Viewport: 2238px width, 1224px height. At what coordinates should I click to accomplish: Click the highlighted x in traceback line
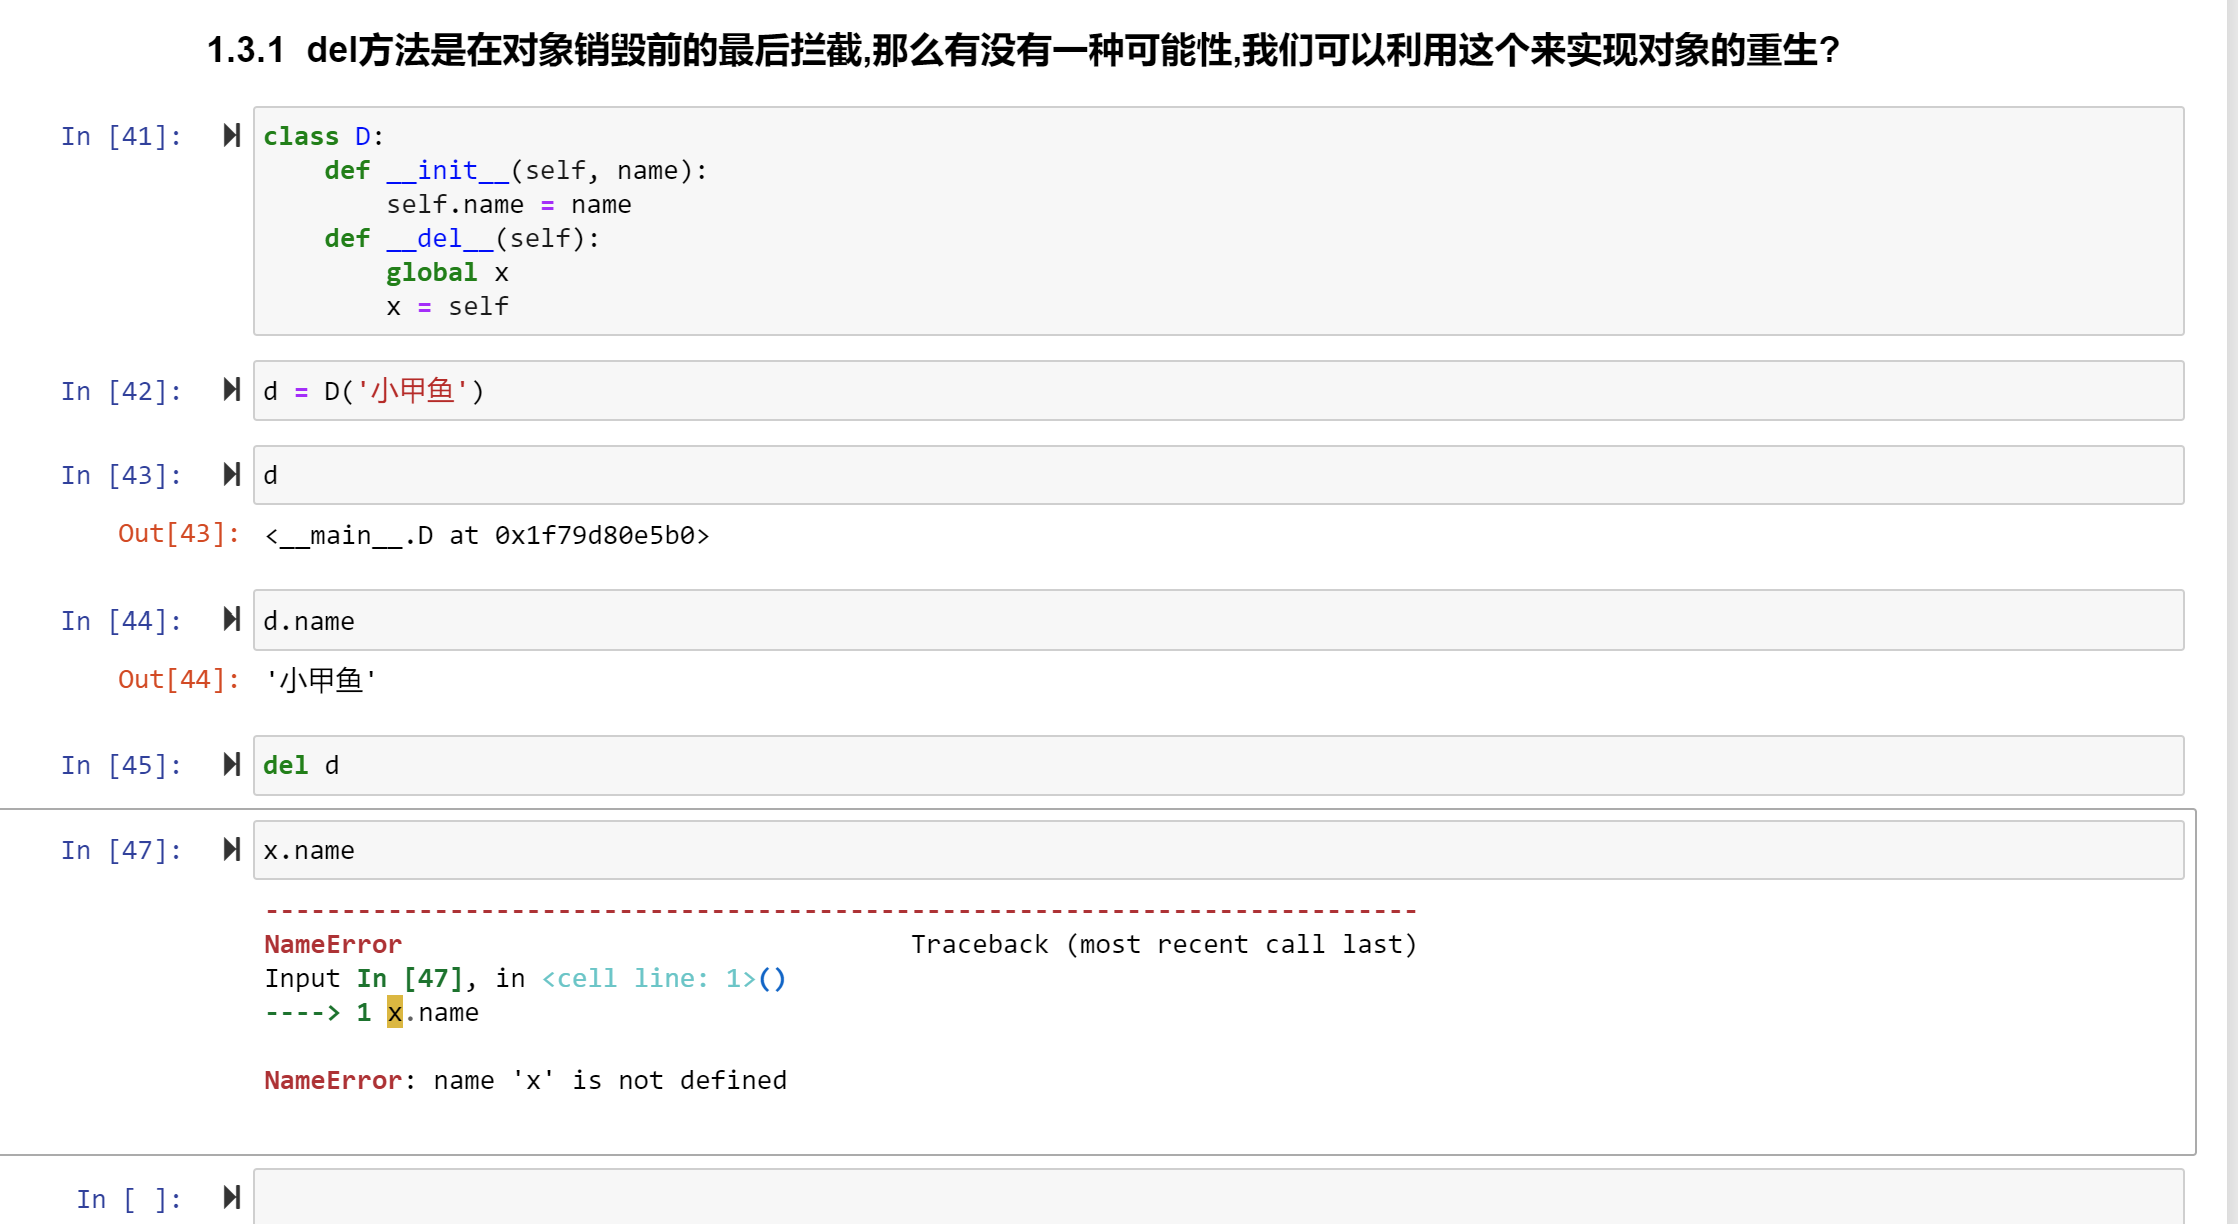click(x=395, y=1012)
